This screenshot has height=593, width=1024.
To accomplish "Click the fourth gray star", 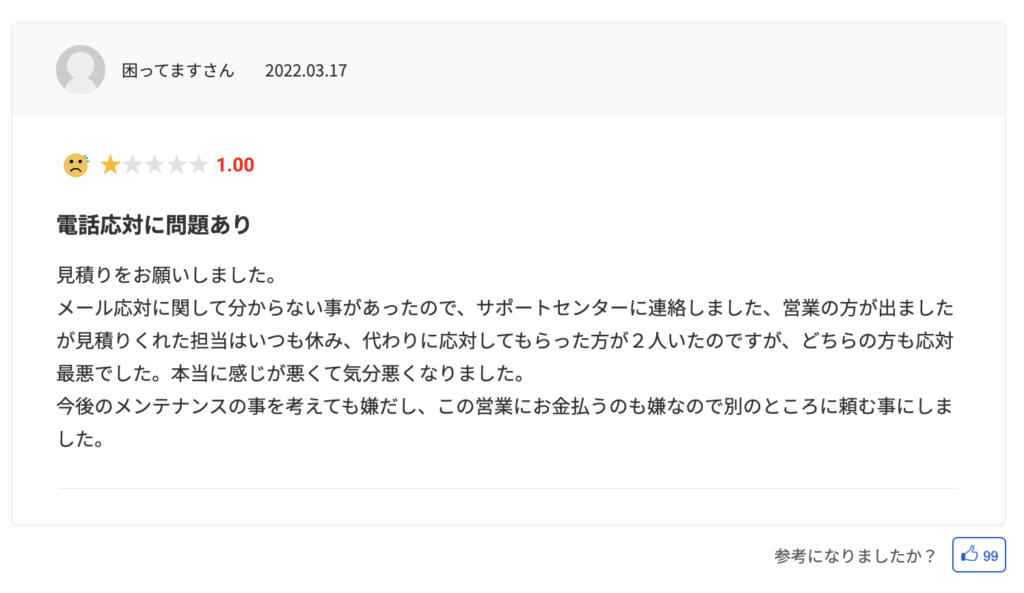I will click(x=177, y=165).
